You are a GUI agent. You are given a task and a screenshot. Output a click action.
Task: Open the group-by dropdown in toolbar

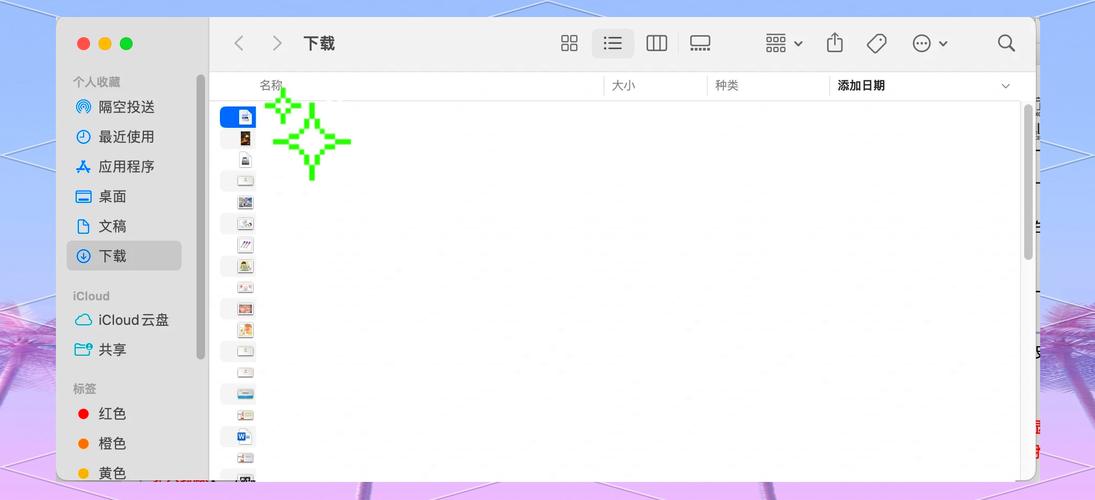(x=784, y=43)
